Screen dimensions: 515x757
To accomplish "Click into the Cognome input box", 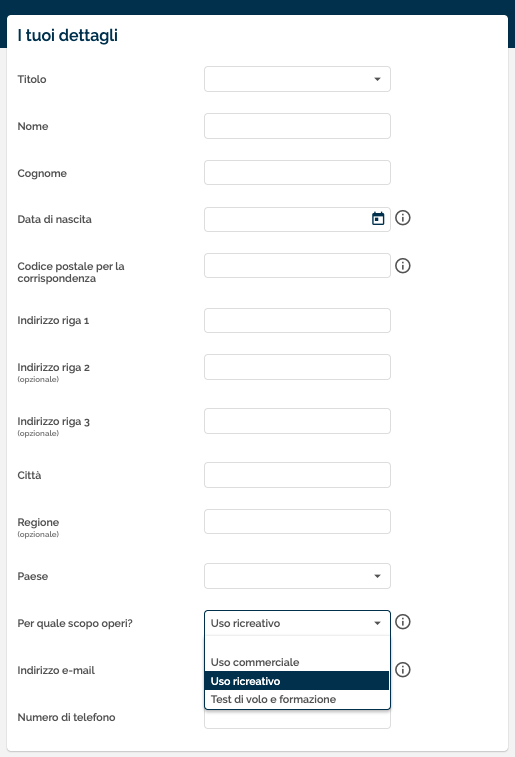I will tap(297, 172).
